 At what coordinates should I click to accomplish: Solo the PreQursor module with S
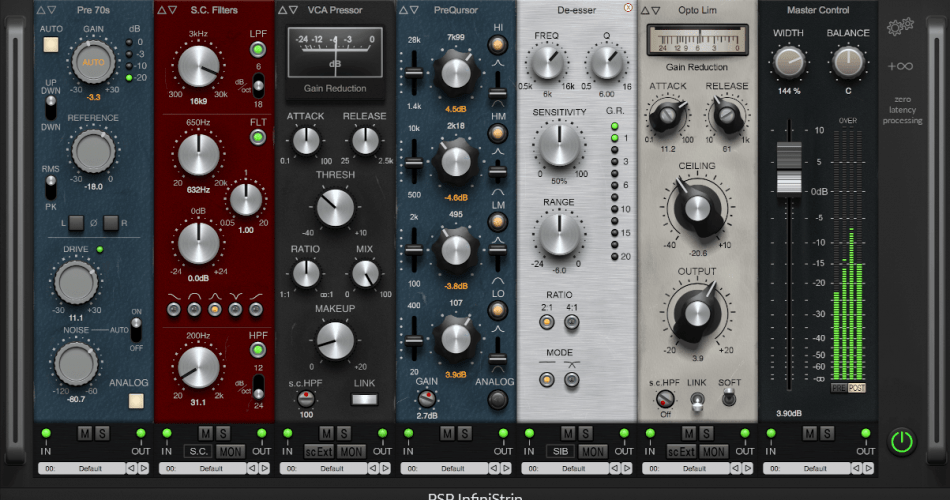coord(464,433)
